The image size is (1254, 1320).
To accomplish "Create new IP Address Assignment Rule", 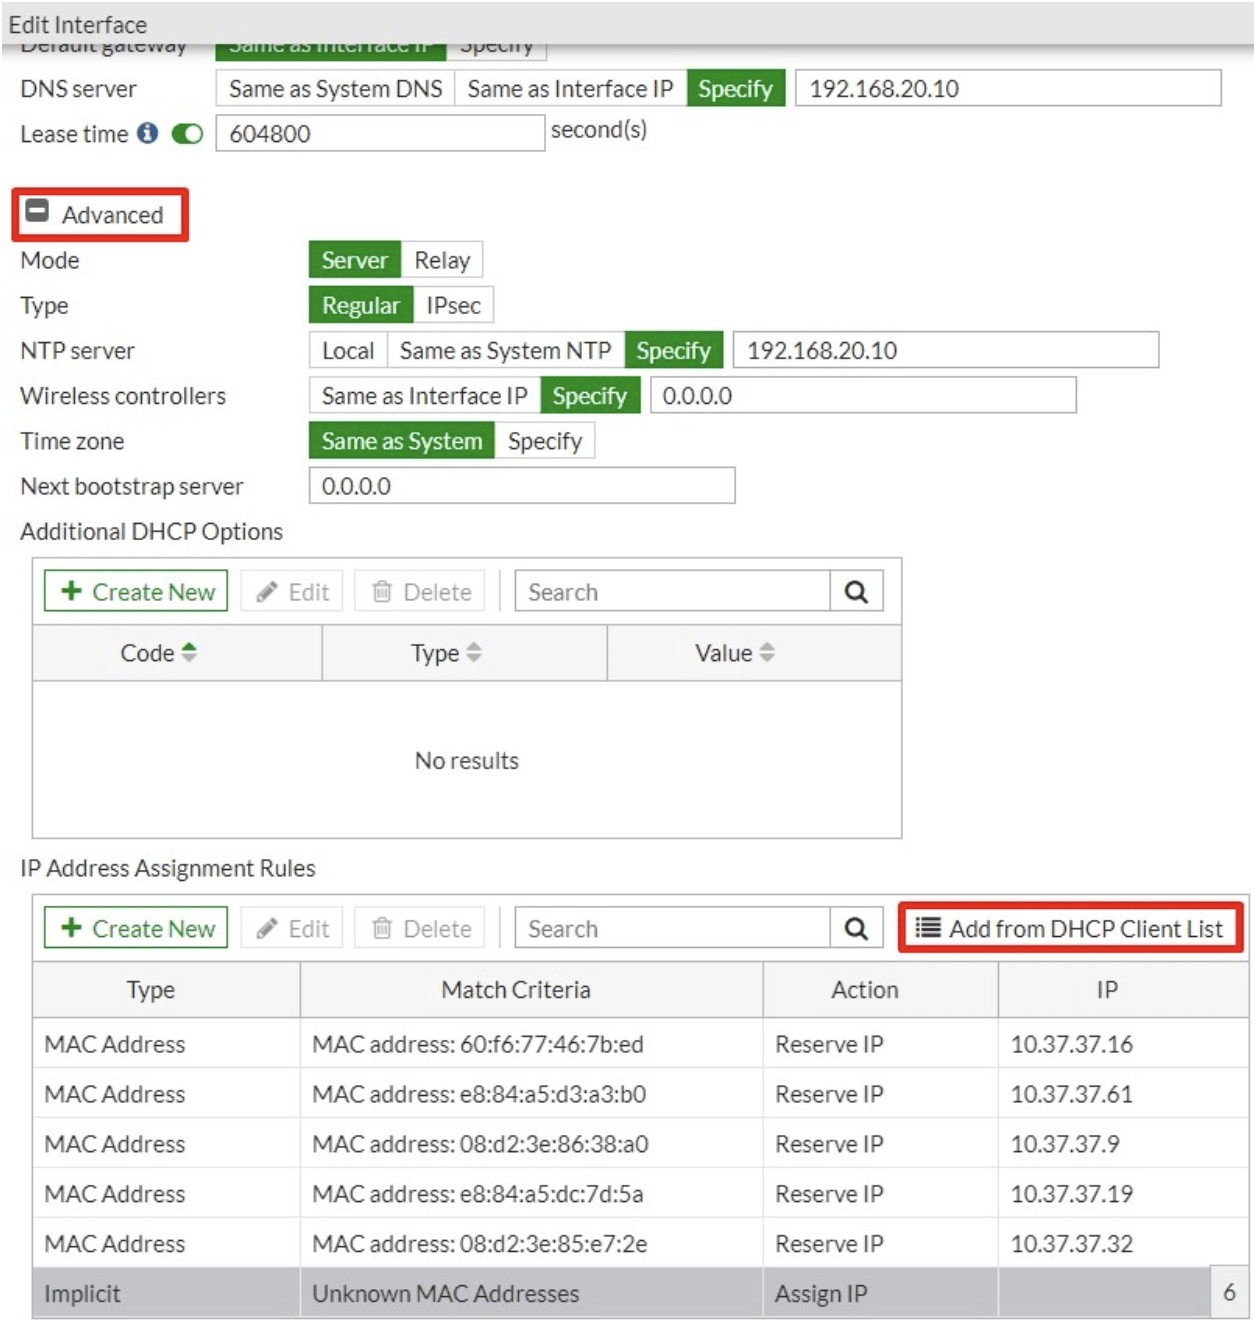I will click(136, 929).
